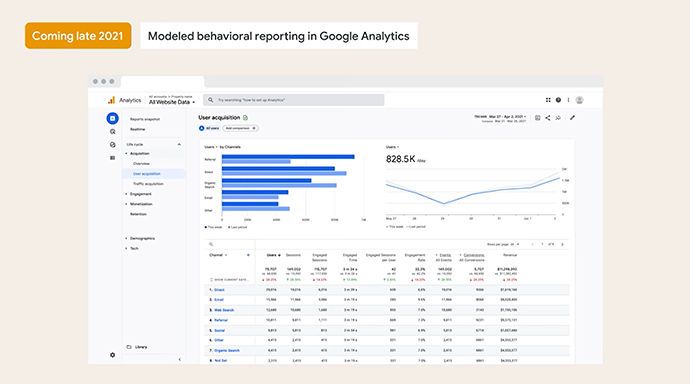Collapse the sidebar navigation chevron

[x=179, y=359]
